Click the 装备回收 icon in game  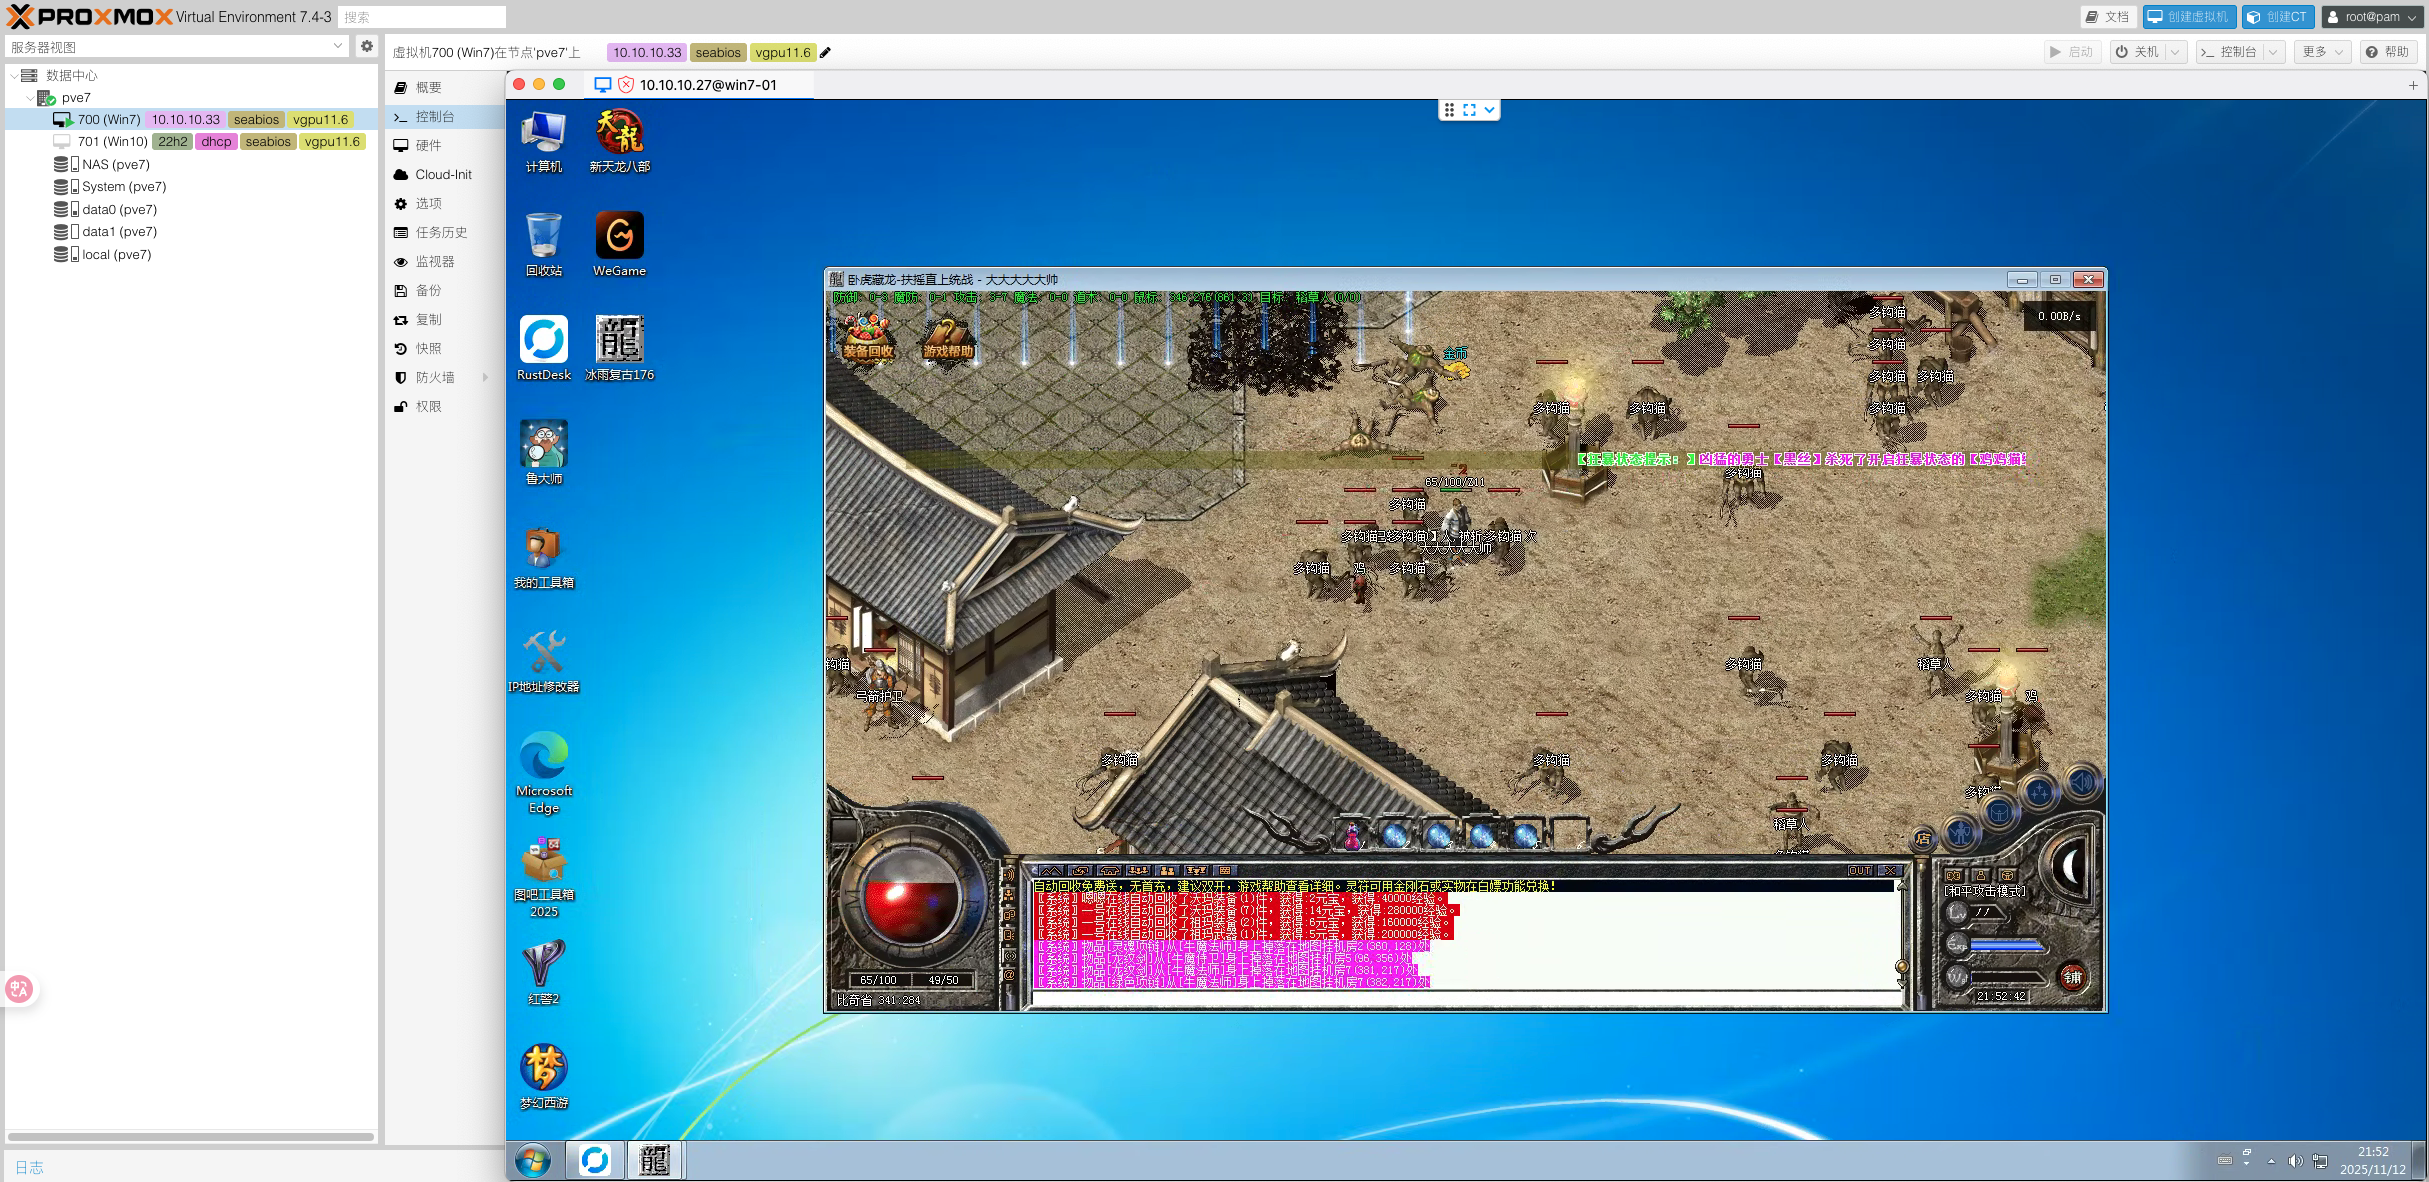[866, 336]
